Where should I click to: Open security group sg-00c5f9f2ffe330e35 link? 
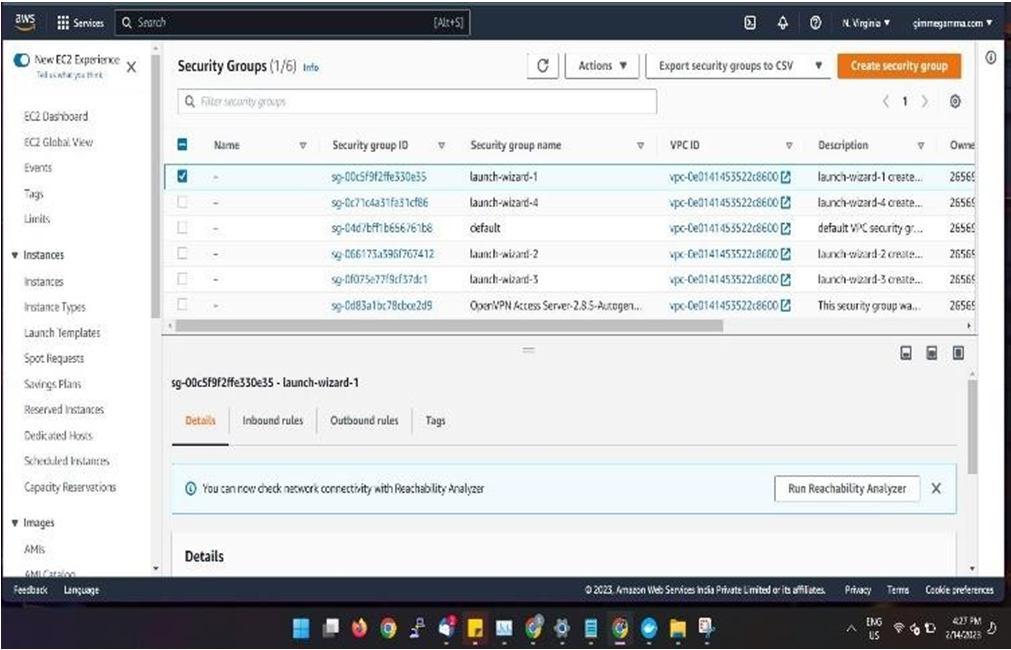click(378, 177)
